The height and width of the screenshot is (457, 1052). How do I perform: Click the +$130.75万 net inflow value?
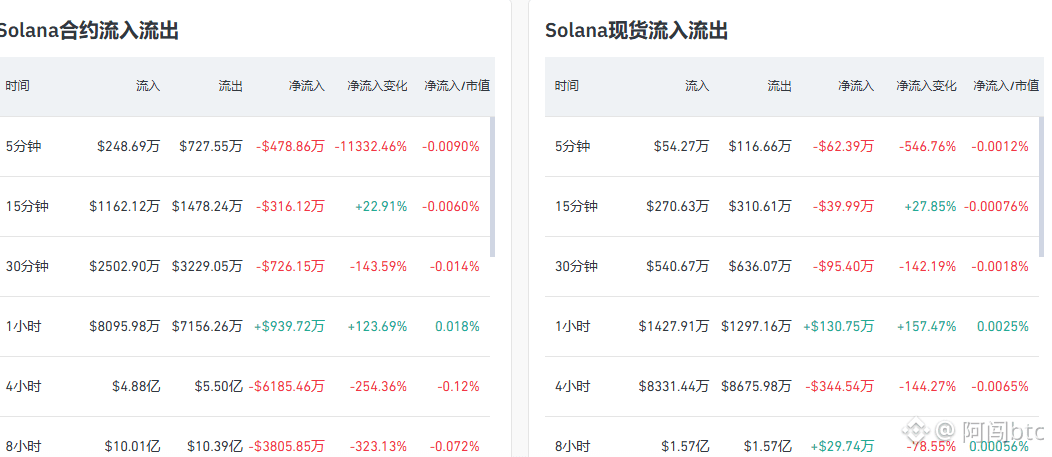pyautogui.click(x=839, y=326)
